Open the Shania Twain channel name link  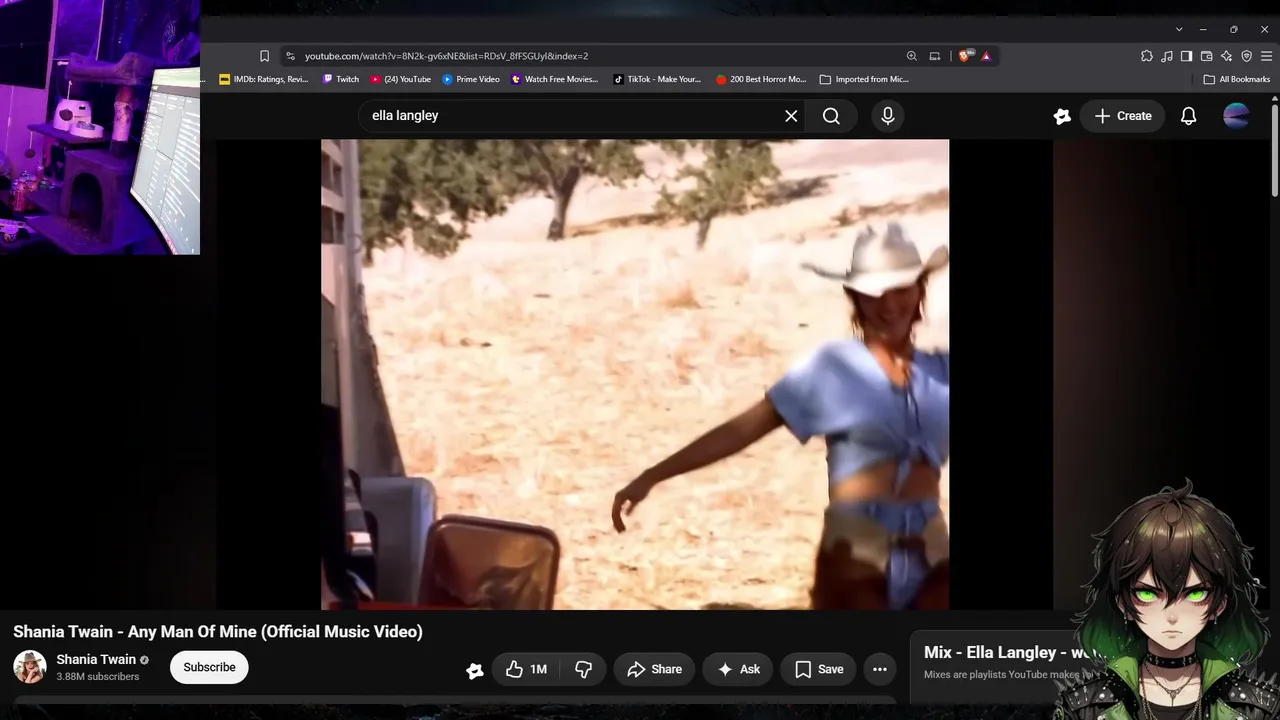(96, 659)
